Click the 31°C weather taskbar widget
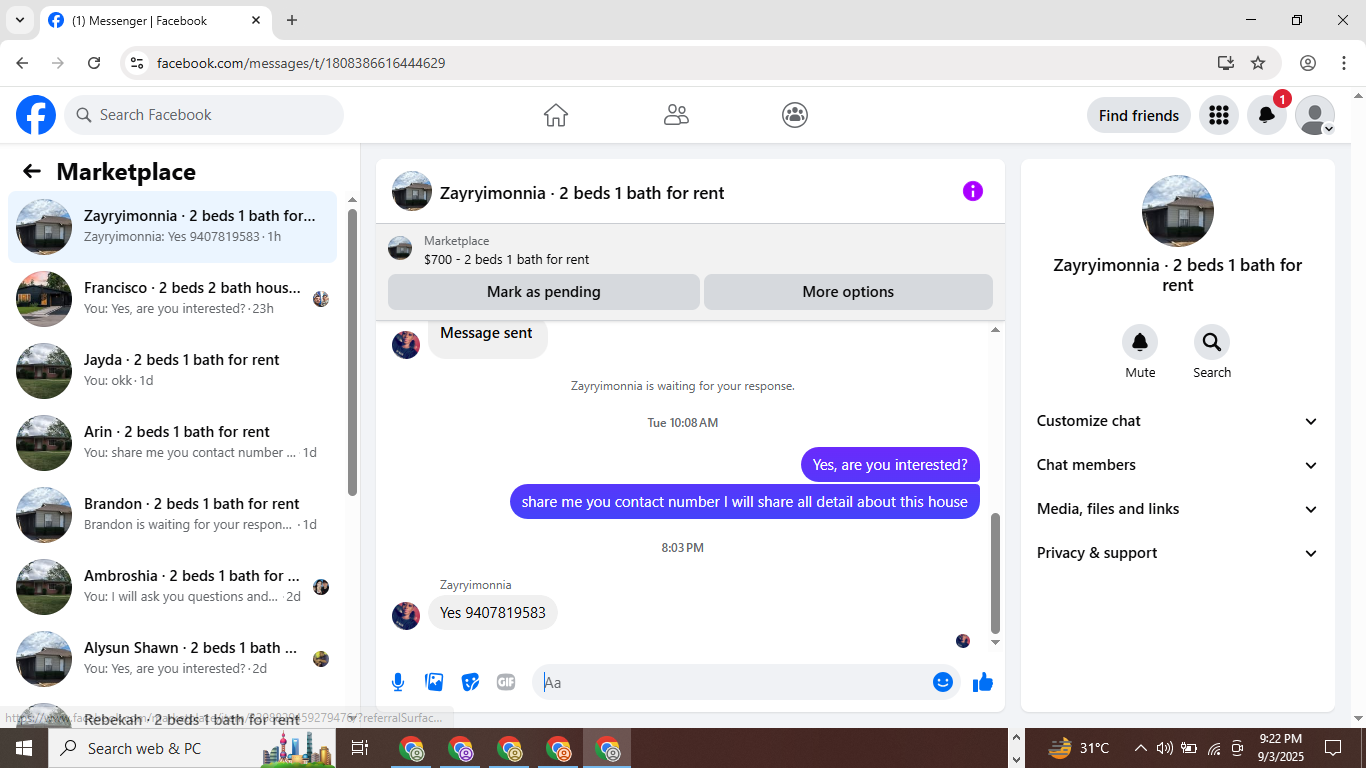The width and height of the screenshot is (1366, 768). 1079,748
